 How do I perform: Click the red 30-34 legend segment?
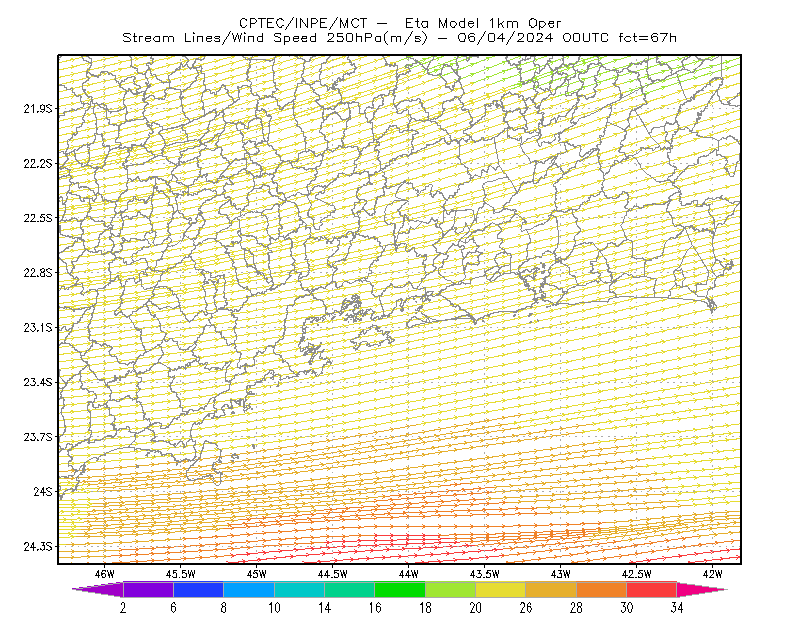tap(652, 589)
